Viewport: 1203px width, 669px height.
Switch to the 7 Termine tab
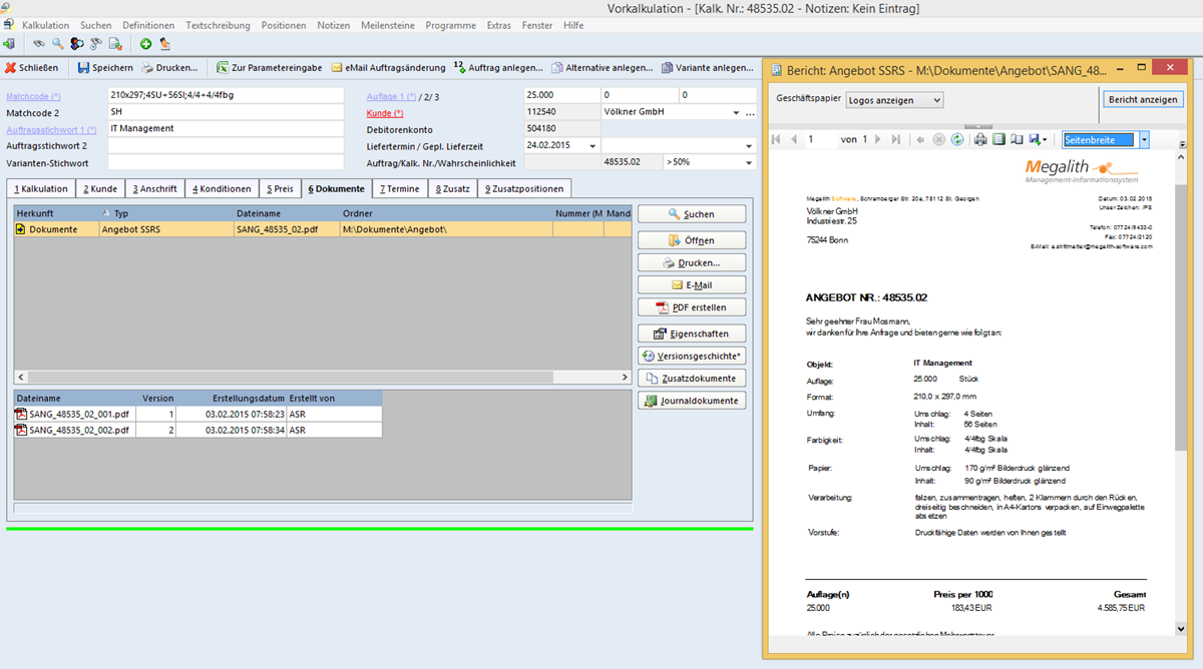click(399, 189)
